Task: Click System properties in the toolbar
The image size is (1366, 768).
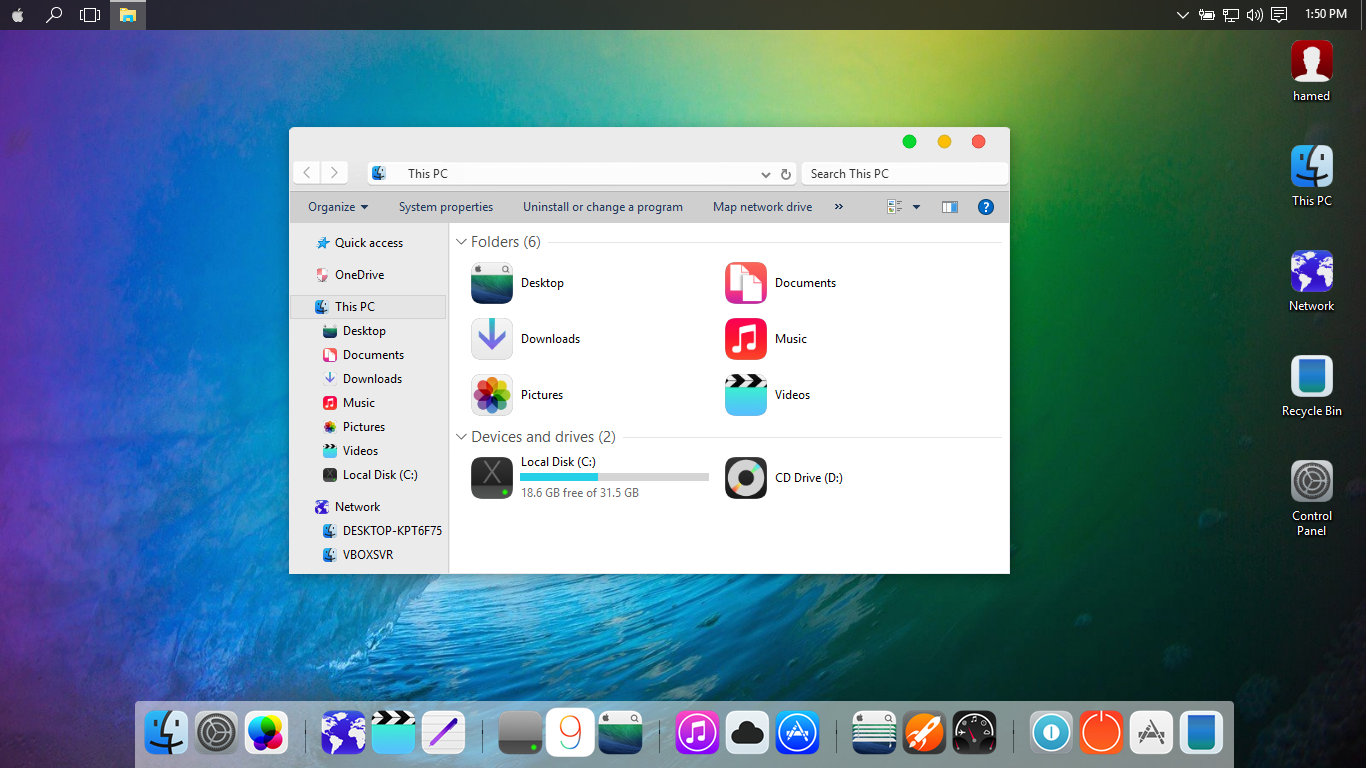Action: click(446, 207)
